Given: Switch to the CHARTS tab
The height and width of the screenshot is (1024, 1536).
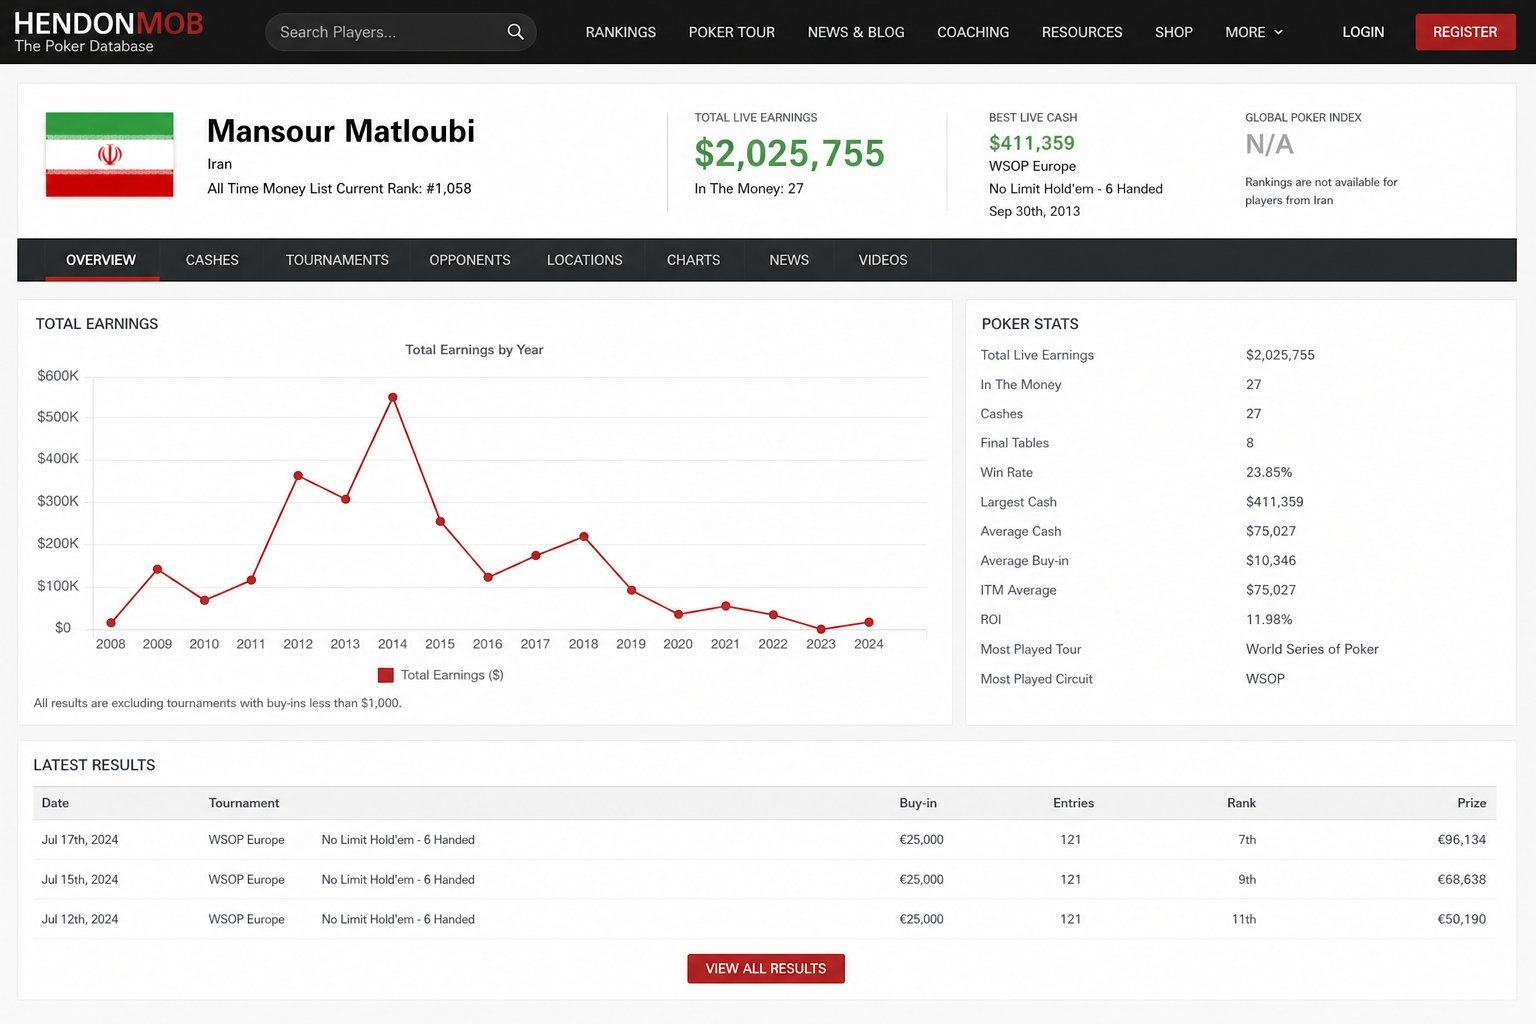Looking at the screenshot, I should click(693, 260).
